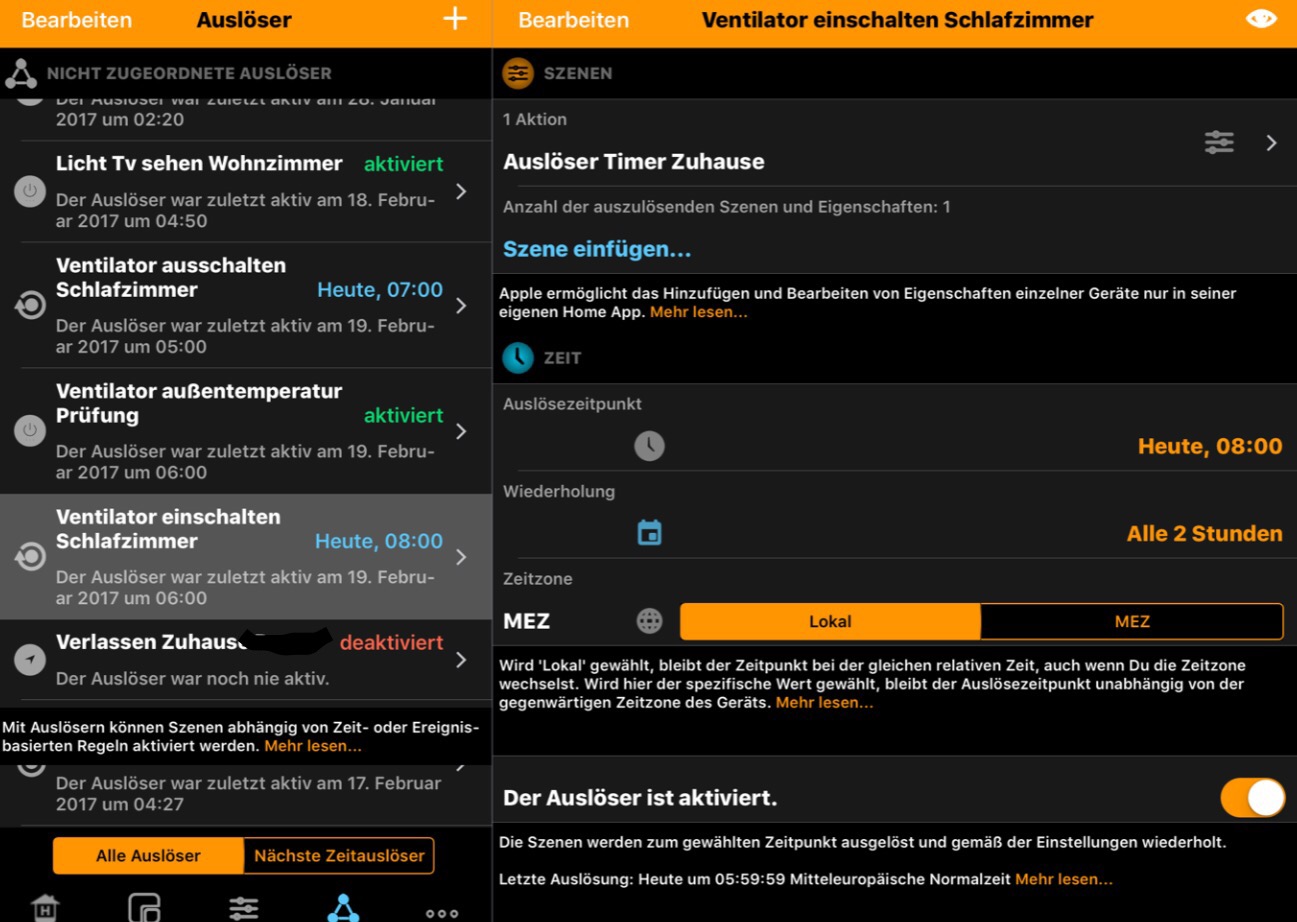Open the more options dots tab
Screen dimensions: 1297x922
tap(442, 912)
